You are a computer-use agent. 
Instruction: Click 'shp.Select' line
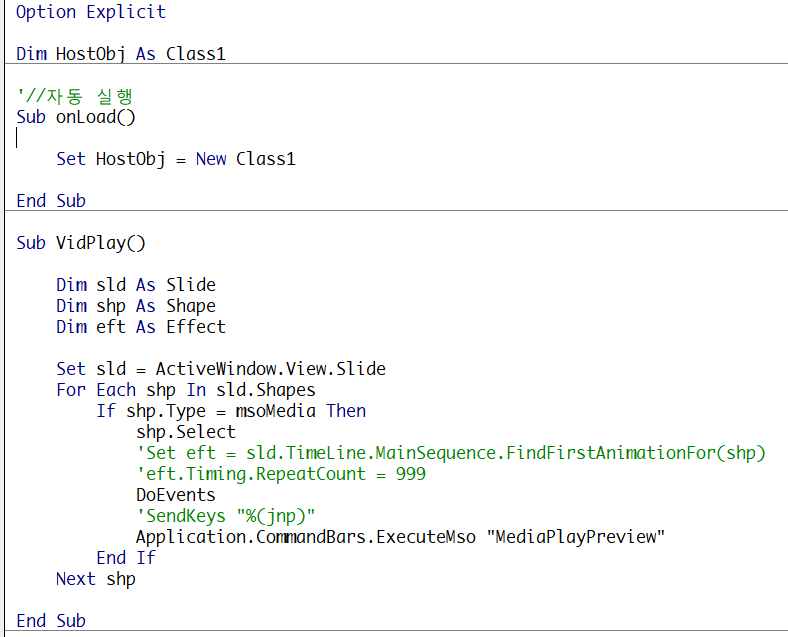tap(186, 432)
